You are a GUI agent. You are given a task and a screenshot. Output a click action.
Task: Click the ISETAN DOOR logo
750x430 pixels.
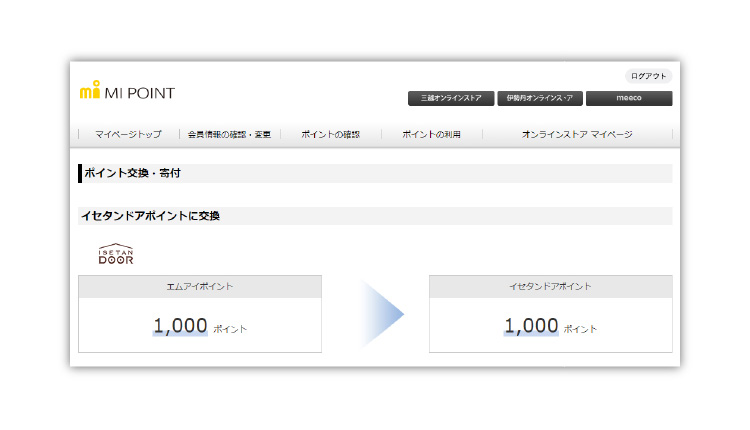pyautogui.click(x=116, y=254)
